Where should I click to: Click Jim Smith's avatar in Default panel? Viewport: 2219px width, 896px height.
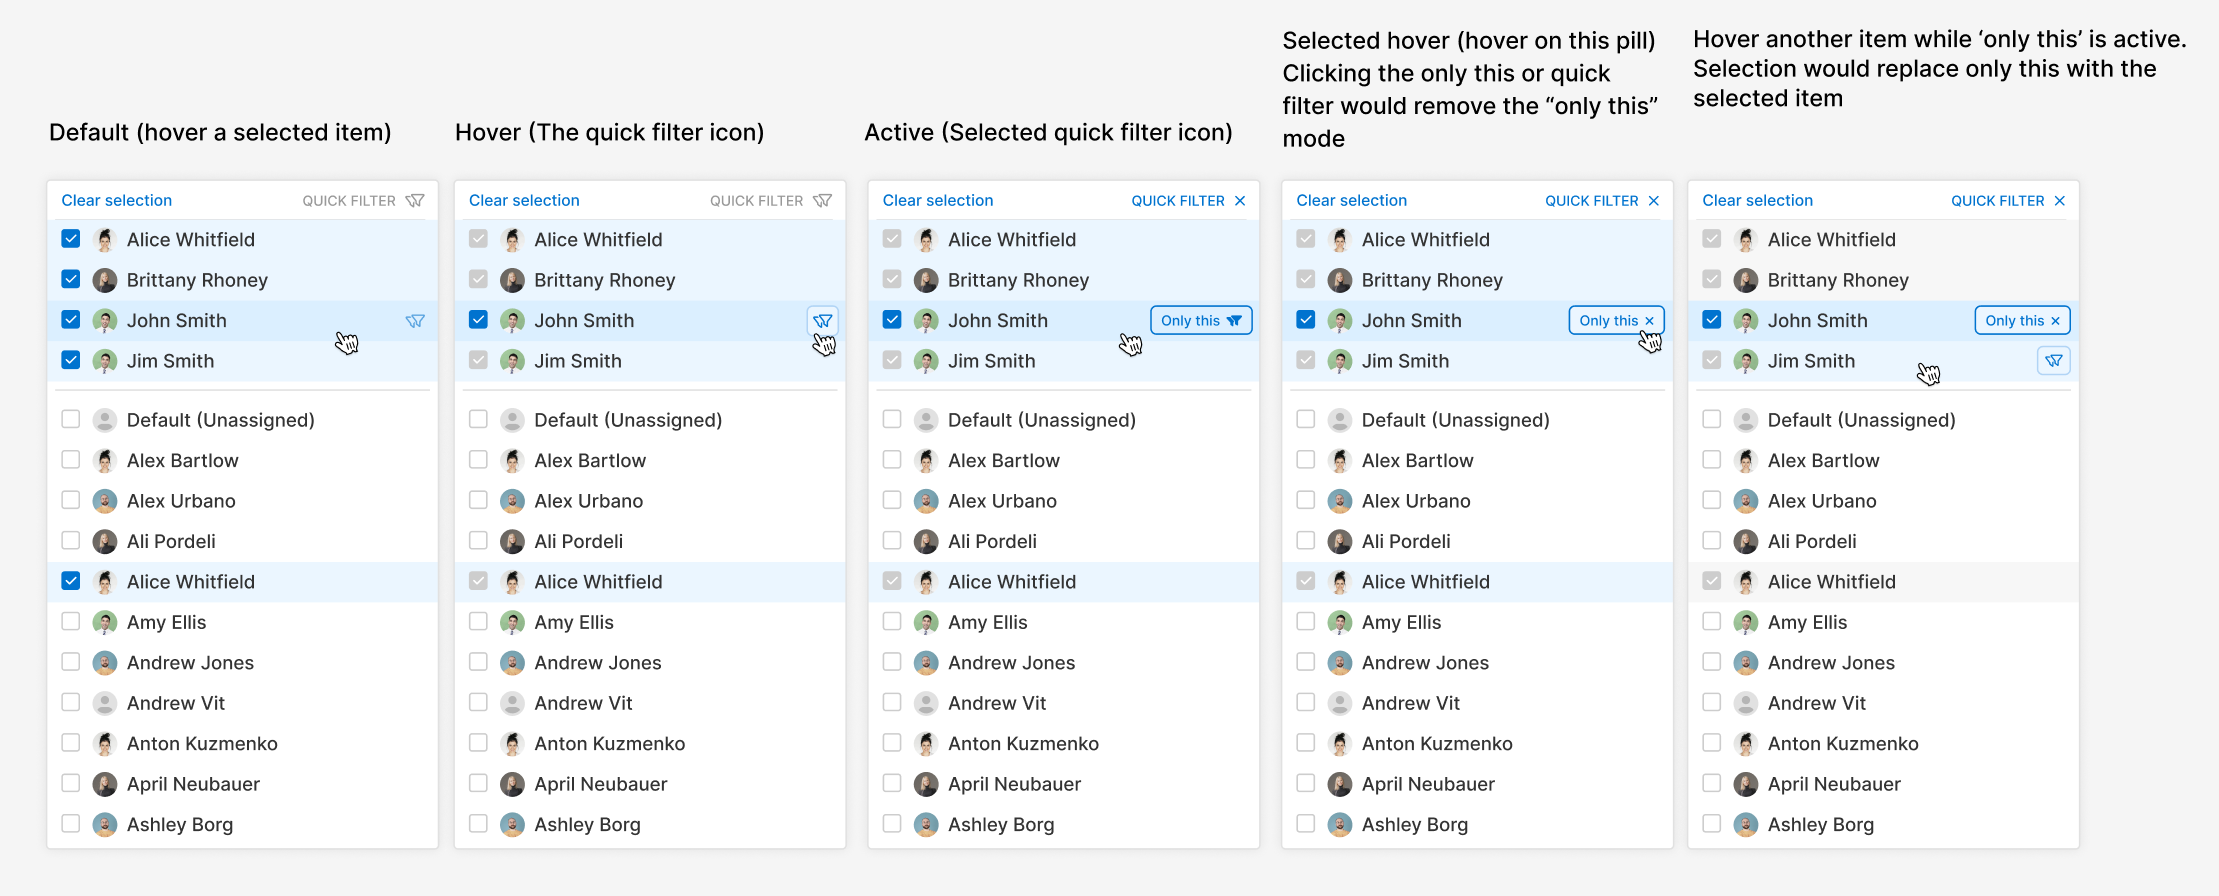(x=105, y=361)
